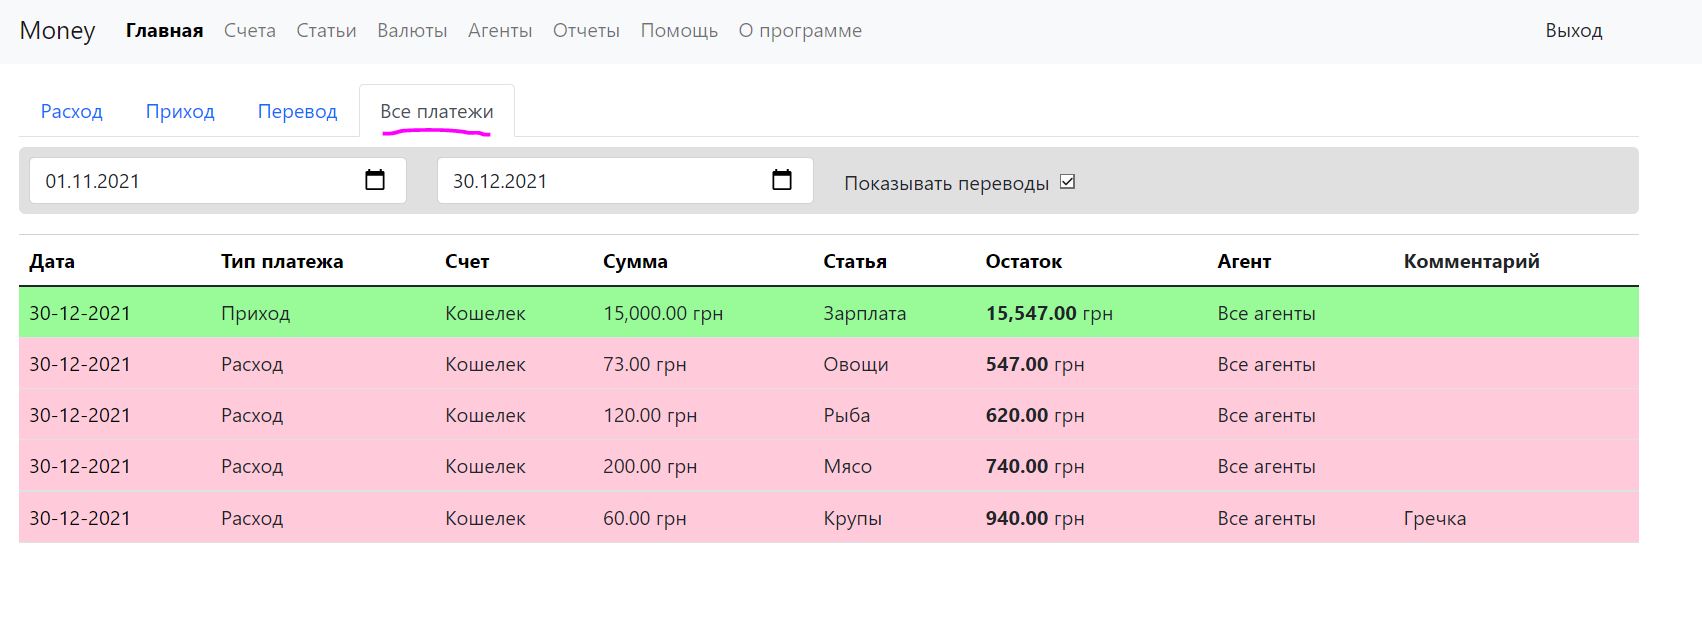Viewport: 1702px width, 621px height.
Task: Select the Все платежи tab
Action: point(437,111)
